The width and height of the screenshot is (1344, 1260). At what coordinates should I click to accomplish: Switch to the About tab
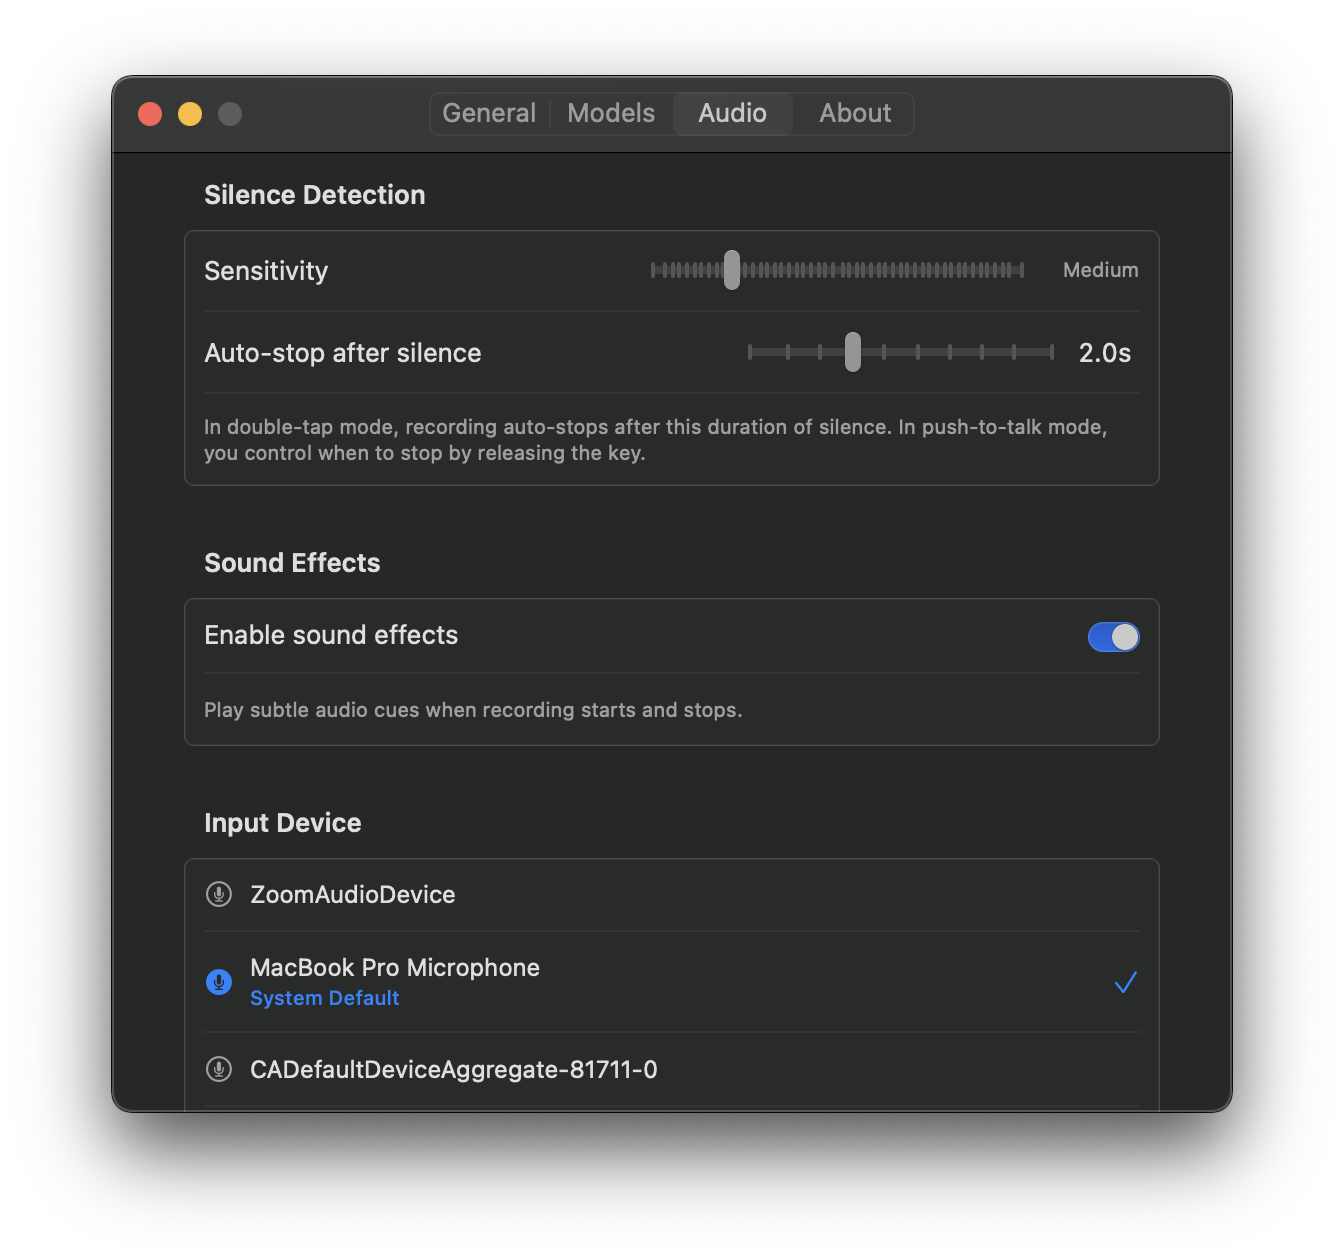click(x=854, y=113)
